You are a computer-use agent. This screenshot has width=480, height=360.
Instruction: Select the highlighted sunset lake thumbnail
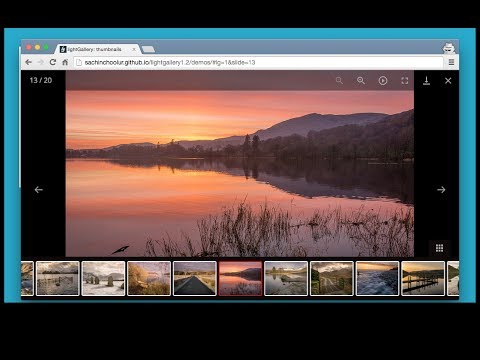[240, 279]
